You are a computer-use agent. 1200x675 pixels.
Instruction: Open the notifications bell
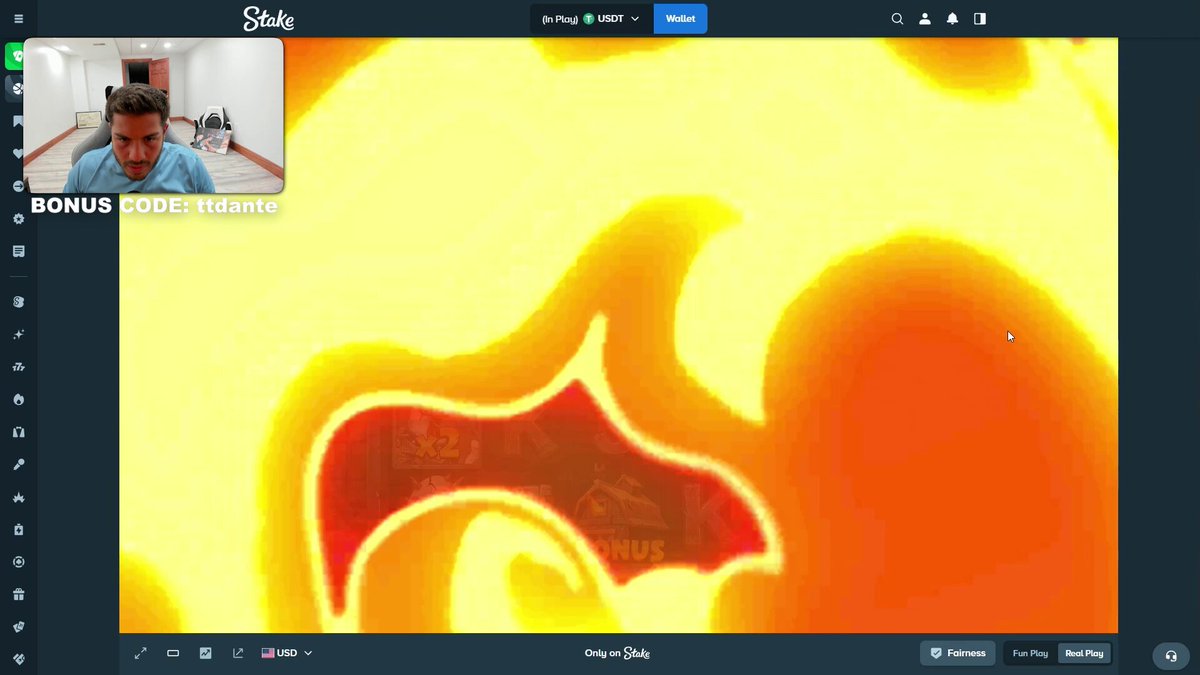[x=952, y=19]
